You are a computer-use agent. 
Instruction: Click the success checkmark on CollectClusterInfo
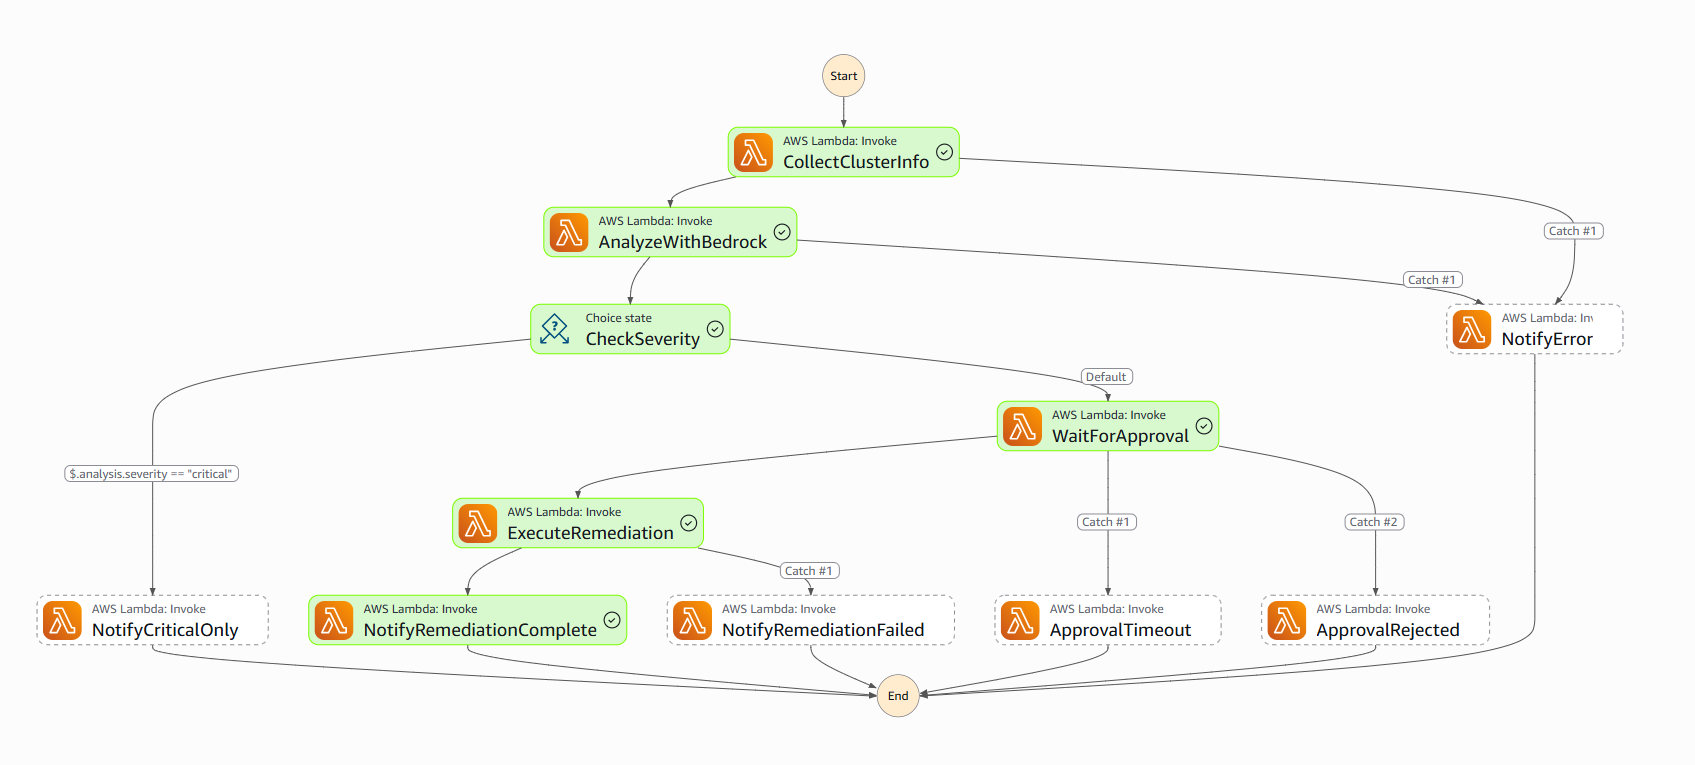point(944,152)
